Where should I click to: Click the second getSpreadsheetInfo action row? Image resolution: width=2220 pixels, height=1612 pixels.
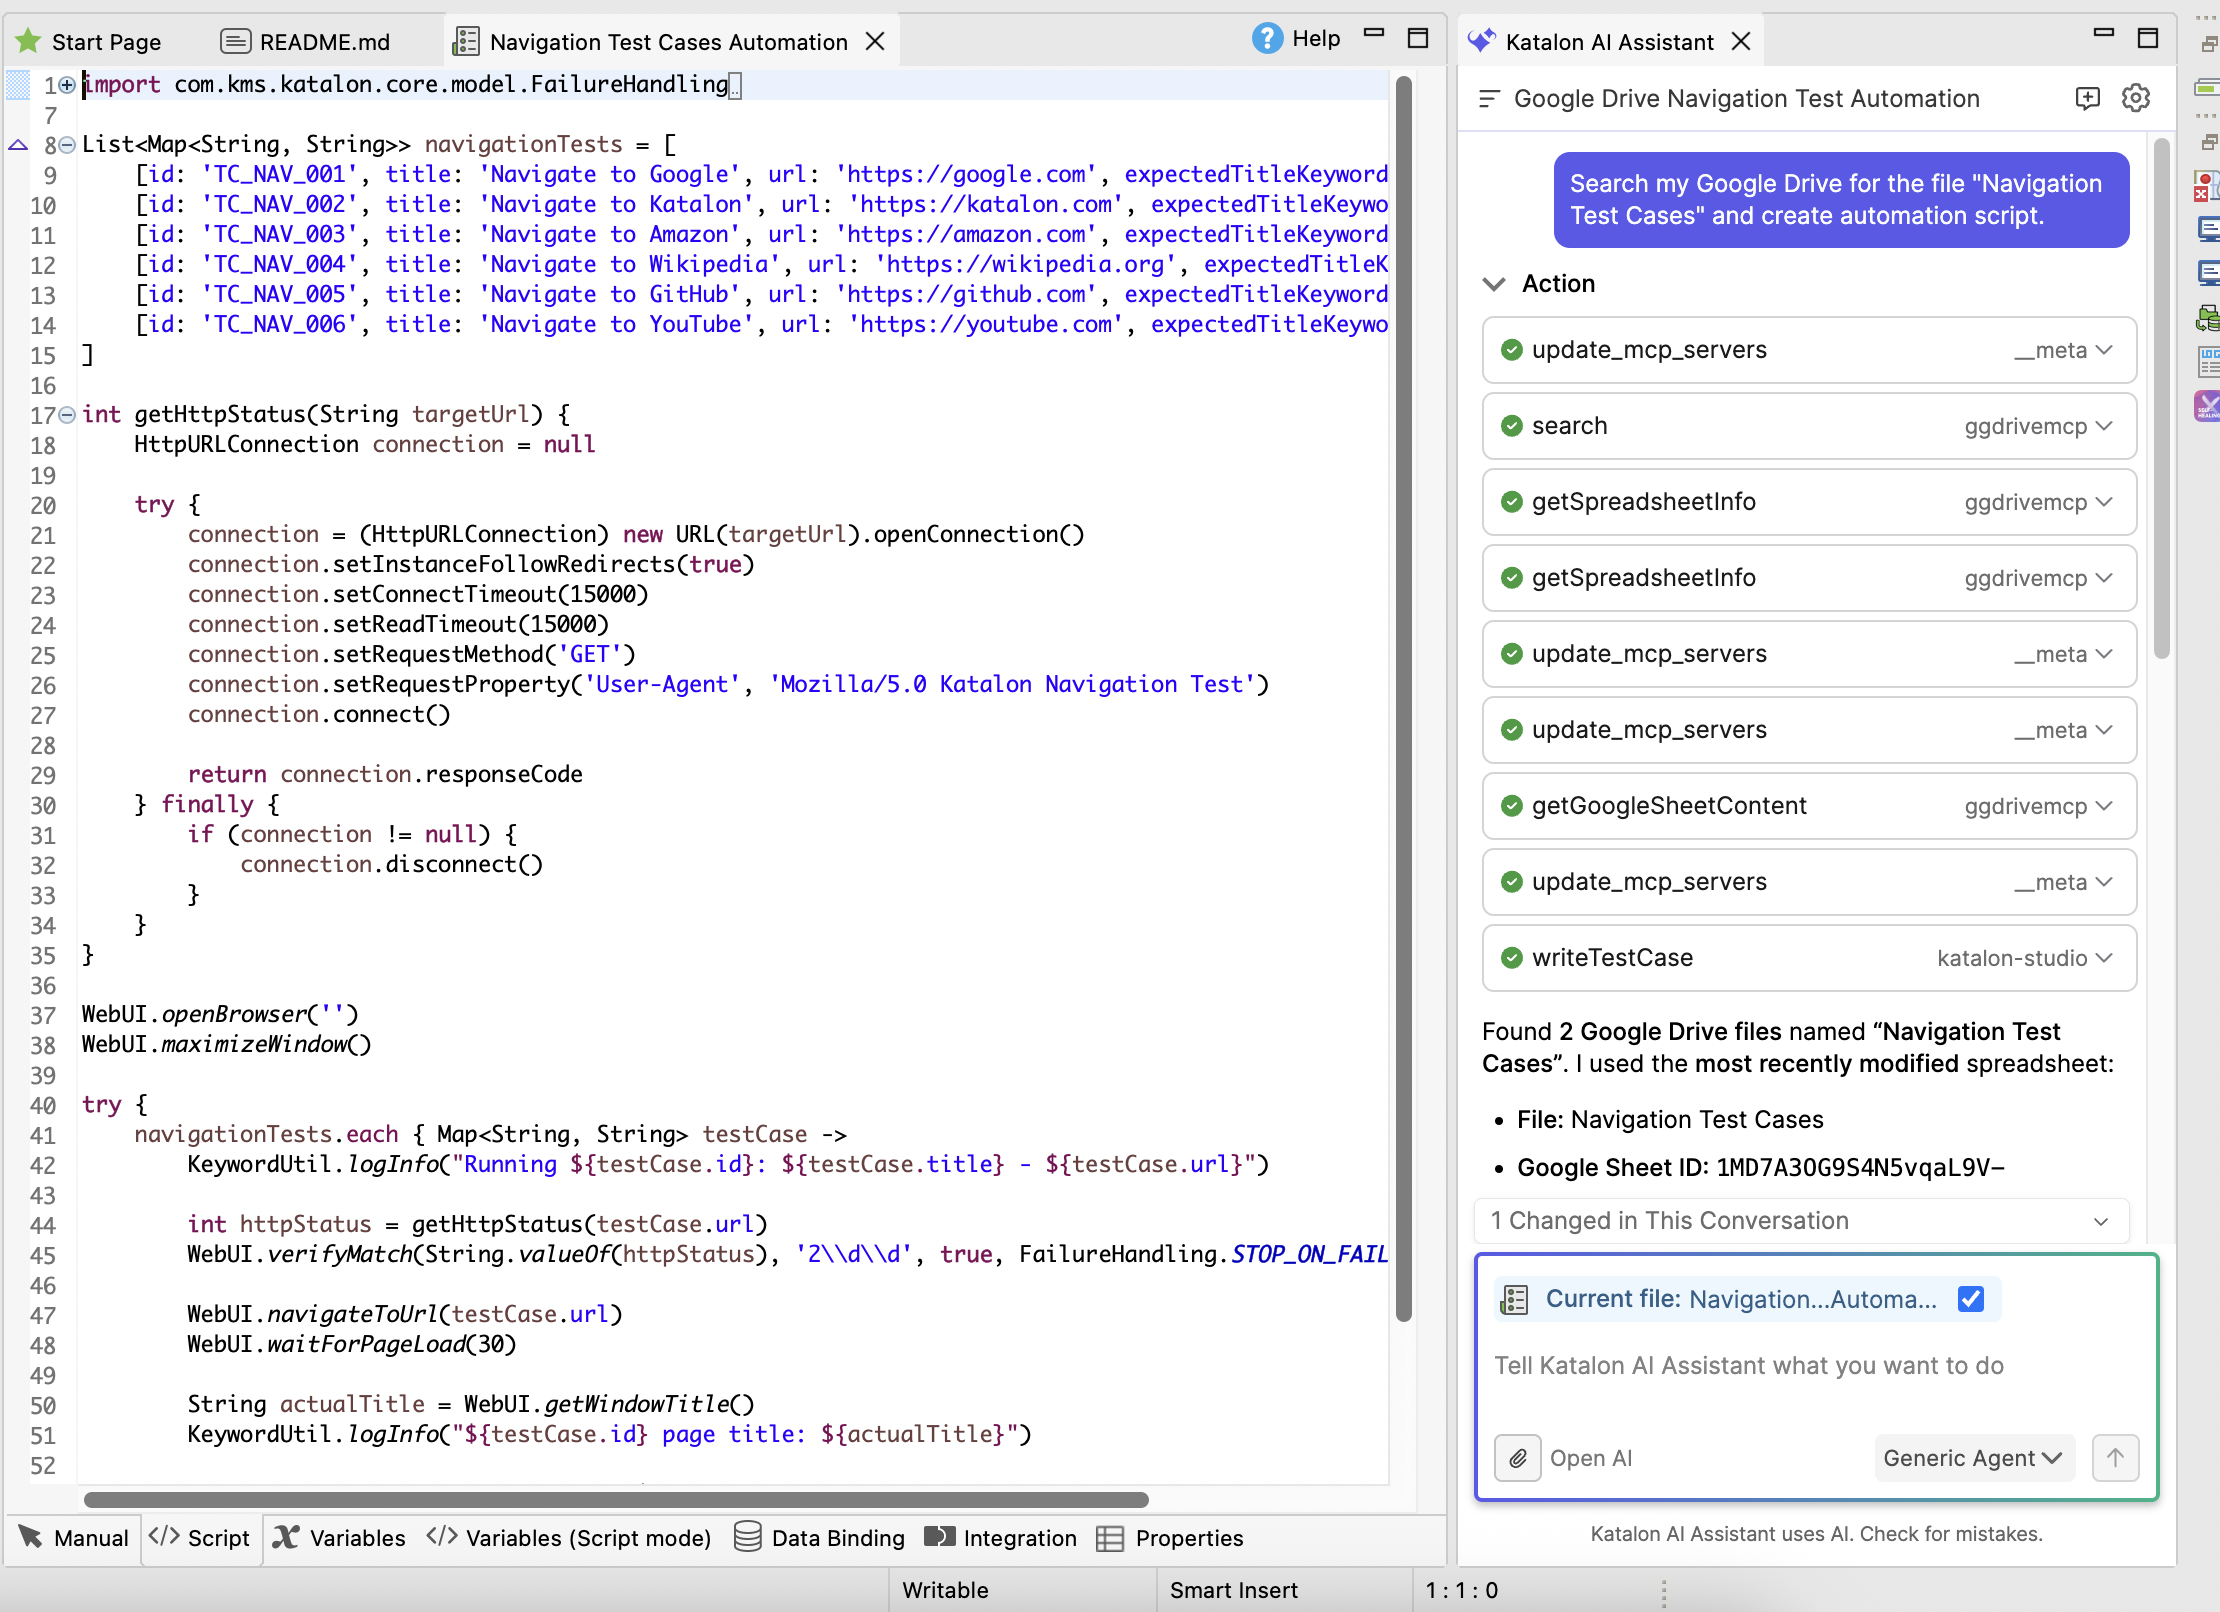point(1809,578)
